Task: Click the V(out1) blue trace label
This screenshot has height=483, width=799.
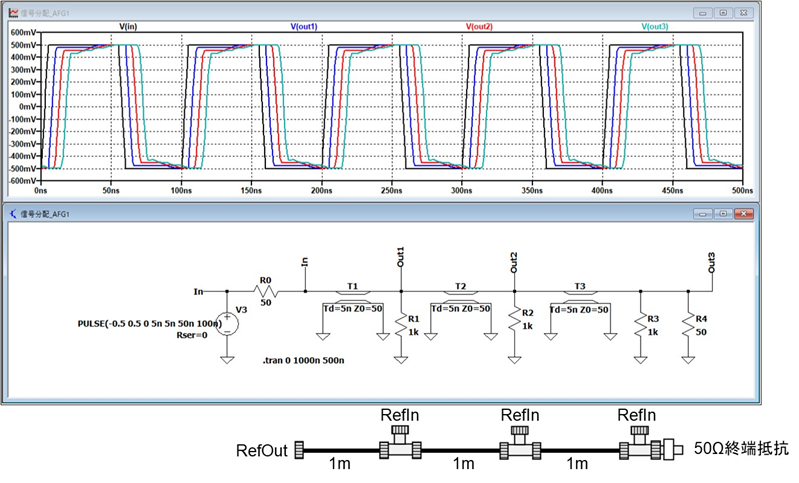Action: [303, 25]
